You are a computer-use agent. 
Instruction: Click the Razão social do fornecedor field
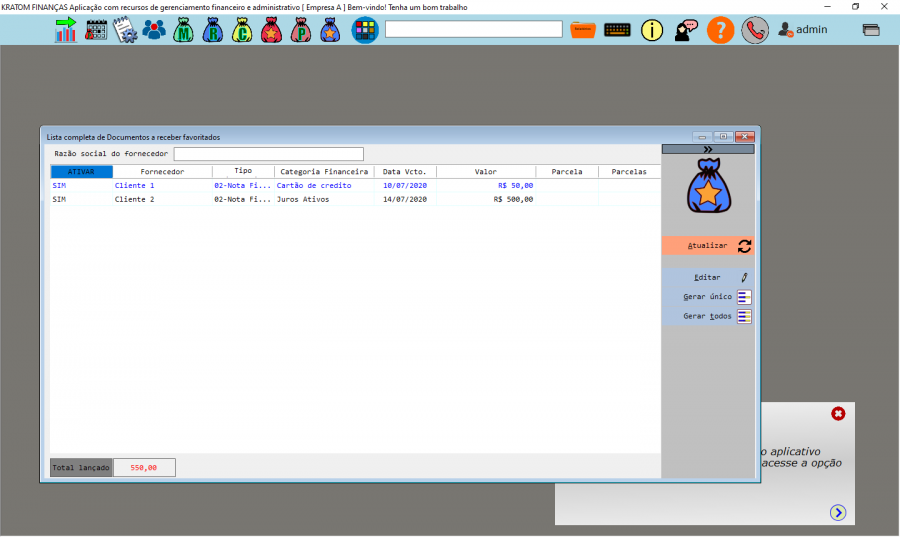[x=268, y=154]
